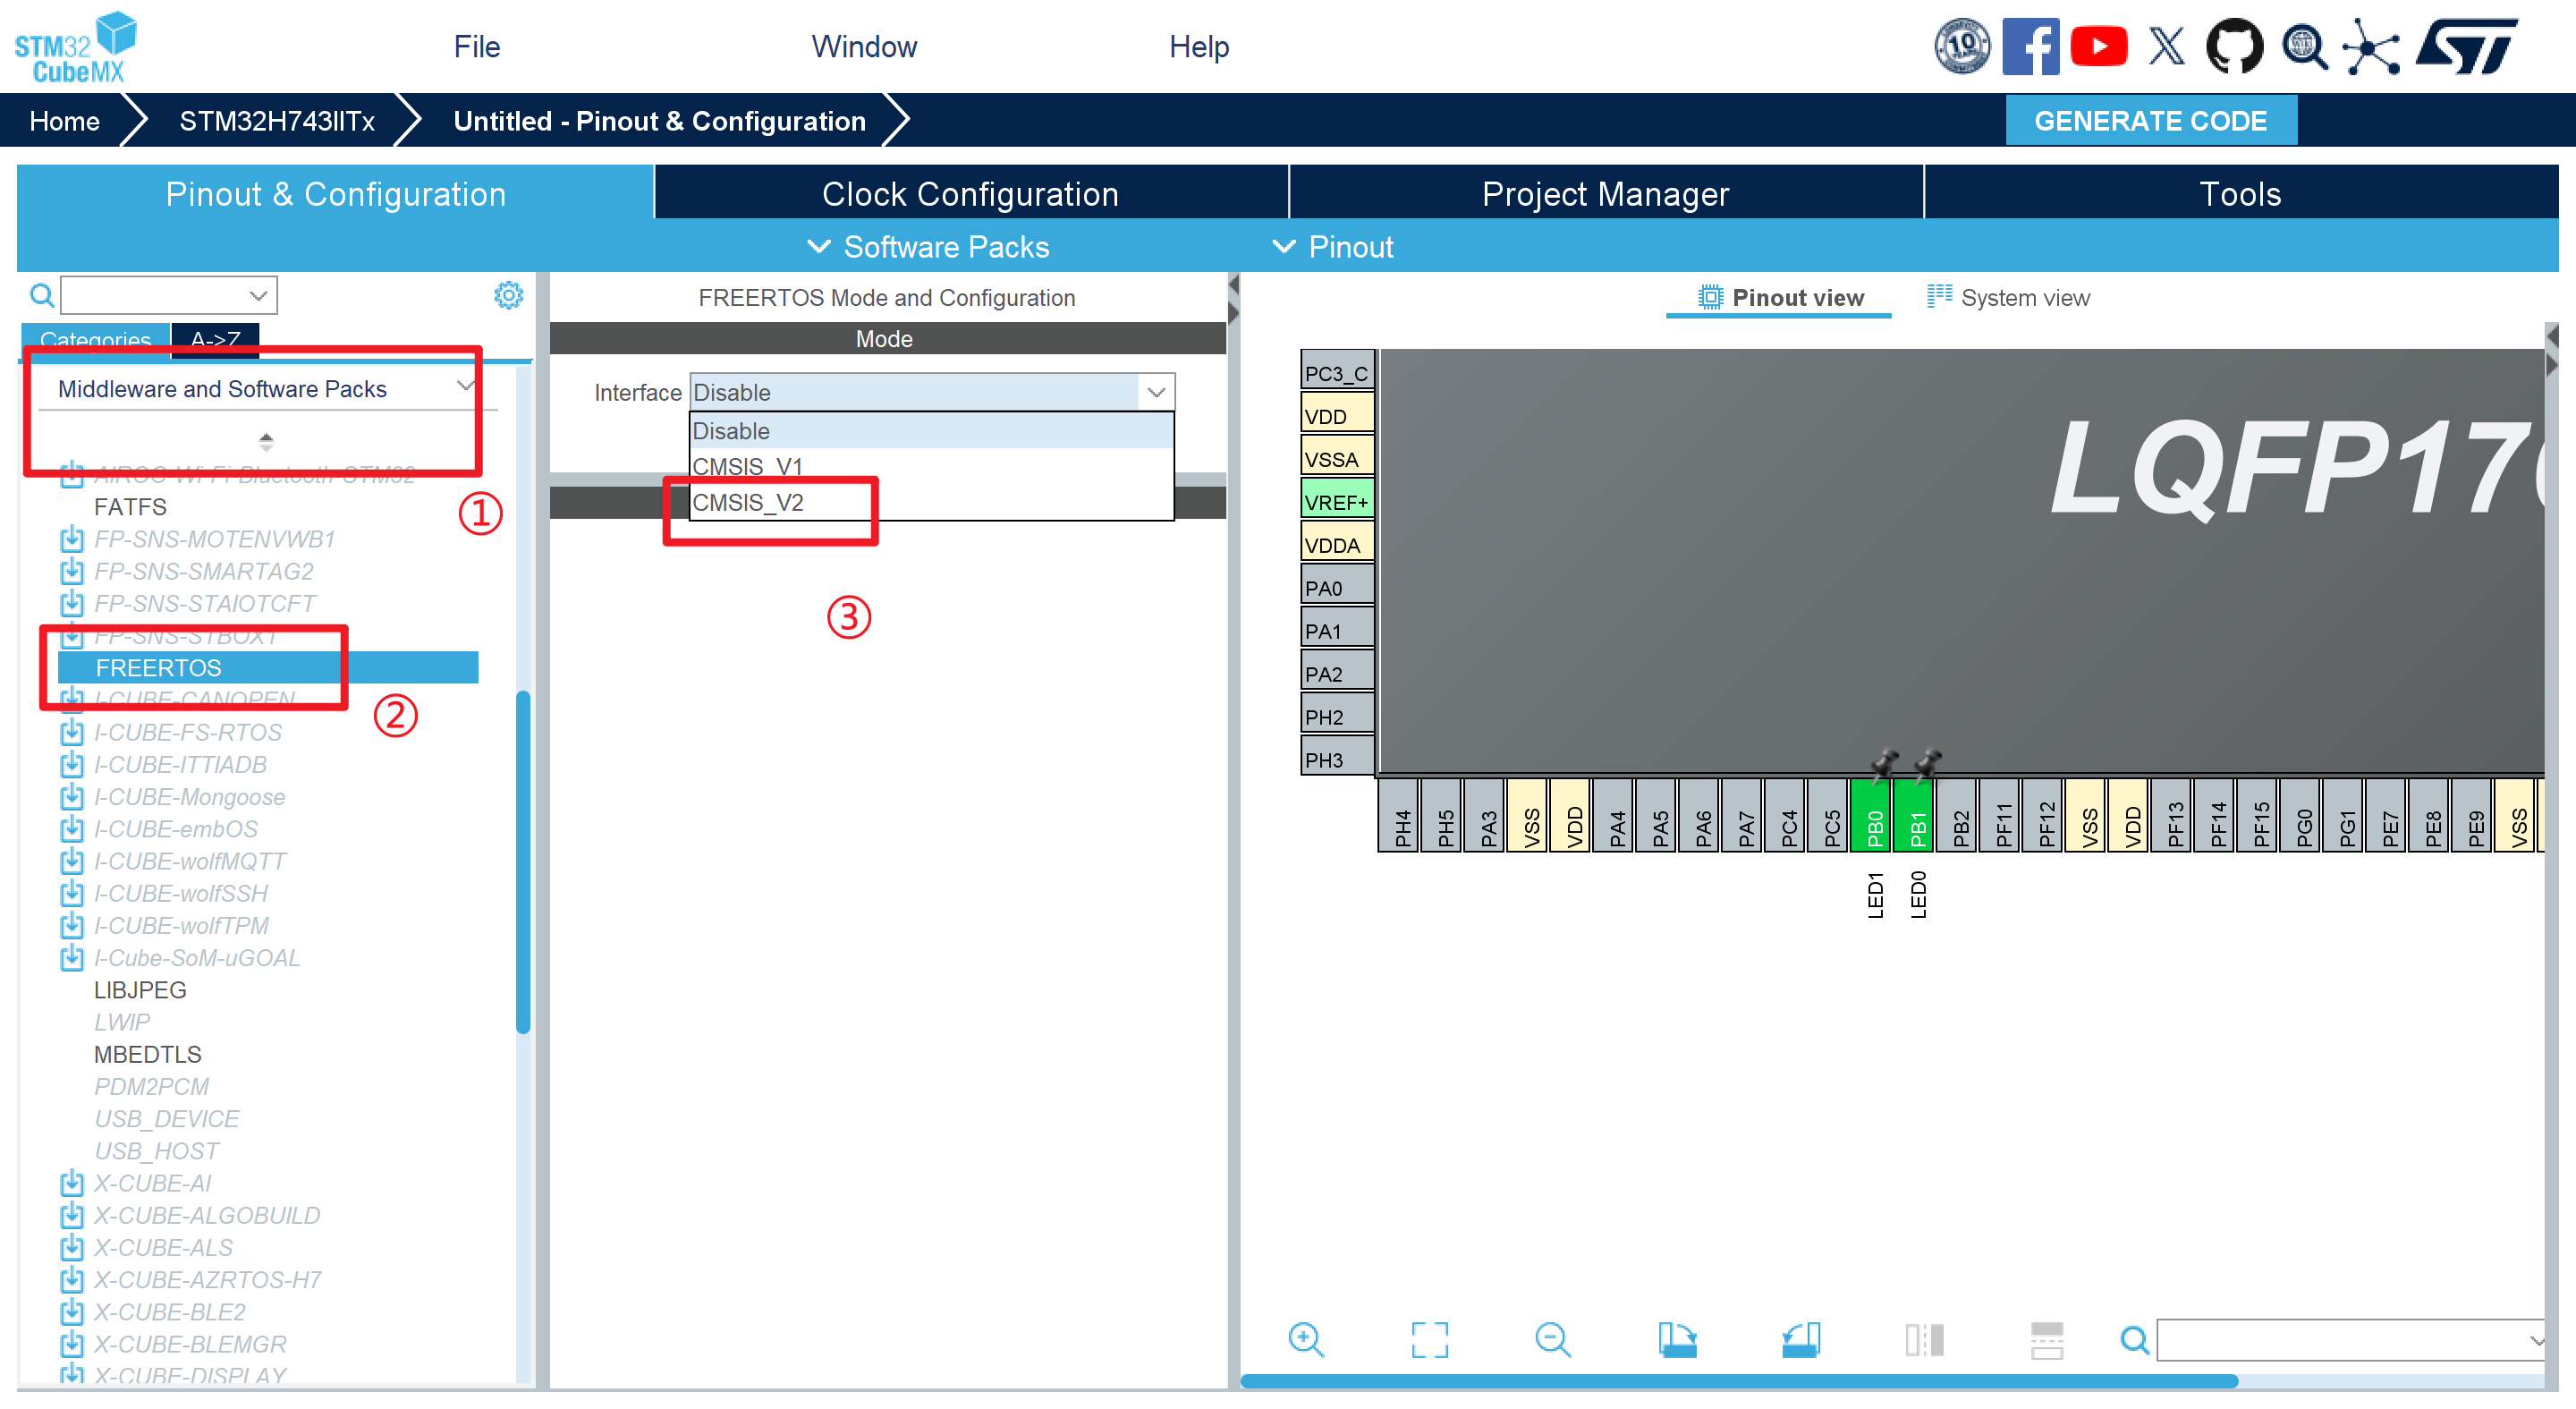This screenshot has height=1409, width=2576.
Task: Click the pinout view horizontal scrollbar
Action: (1738, 1380)
